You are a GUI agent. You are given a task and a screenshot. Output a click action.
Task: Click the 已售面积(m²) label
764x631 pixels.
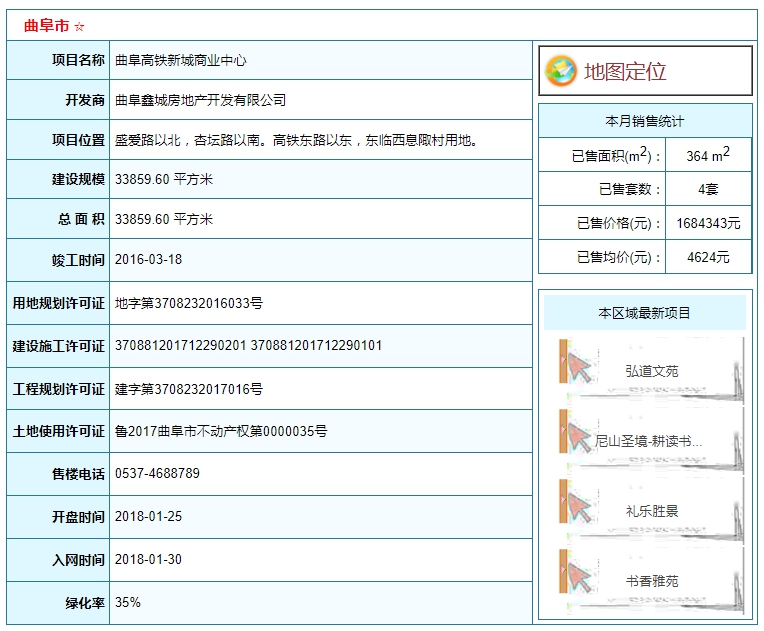pos(616,155)
